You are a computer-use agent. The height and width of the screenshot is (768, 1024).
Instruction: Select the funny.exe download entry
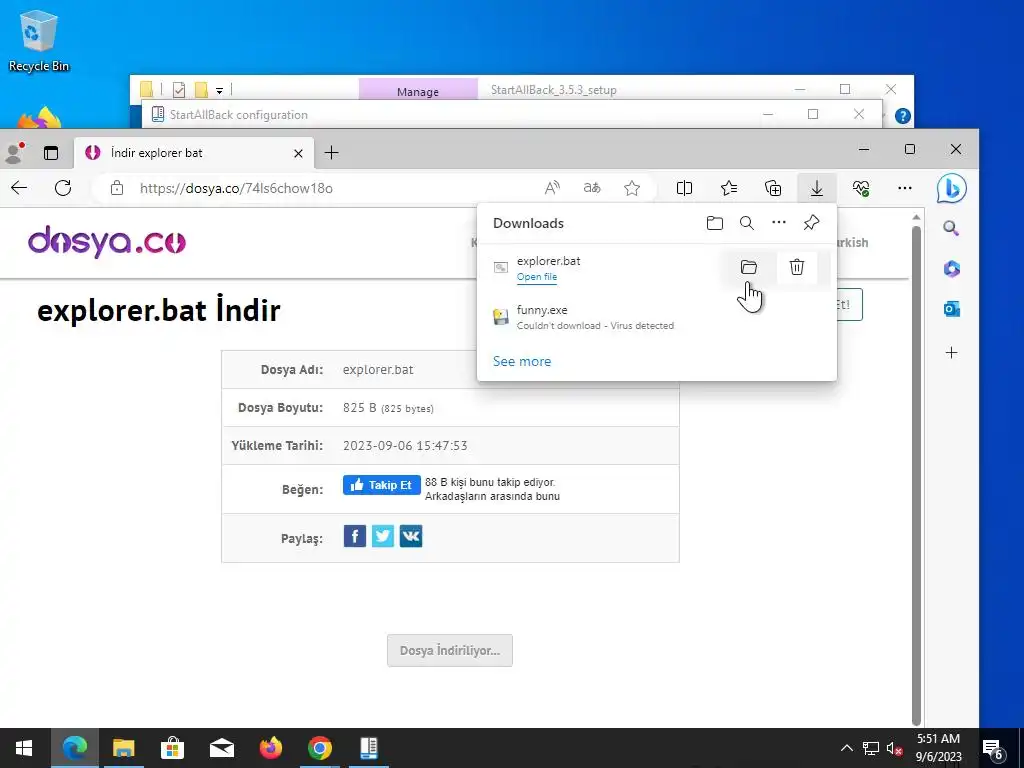(656, 317)
